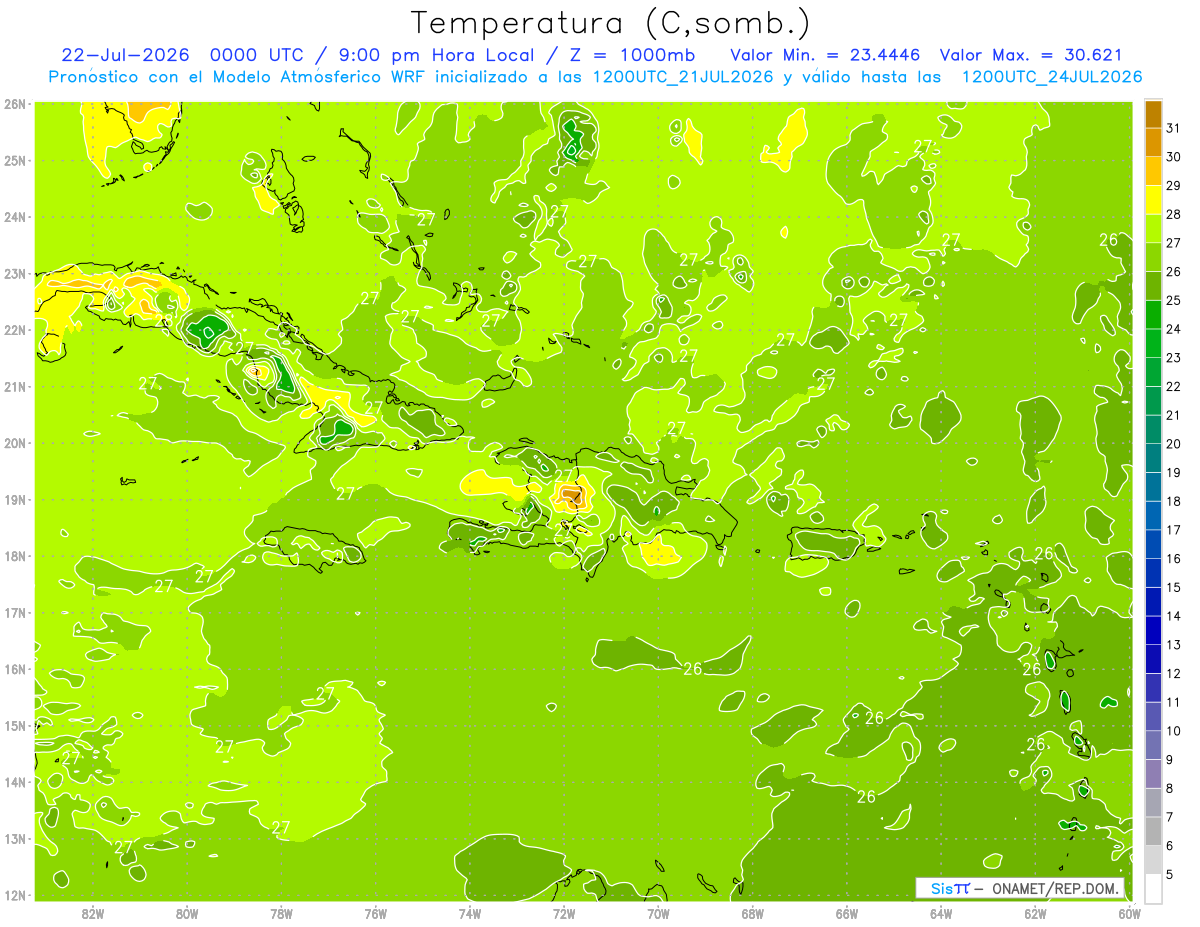This screenshot has width=1200, height=927.
Task: Click the "68W" longitude axis label
Action: tap(752, 913)
